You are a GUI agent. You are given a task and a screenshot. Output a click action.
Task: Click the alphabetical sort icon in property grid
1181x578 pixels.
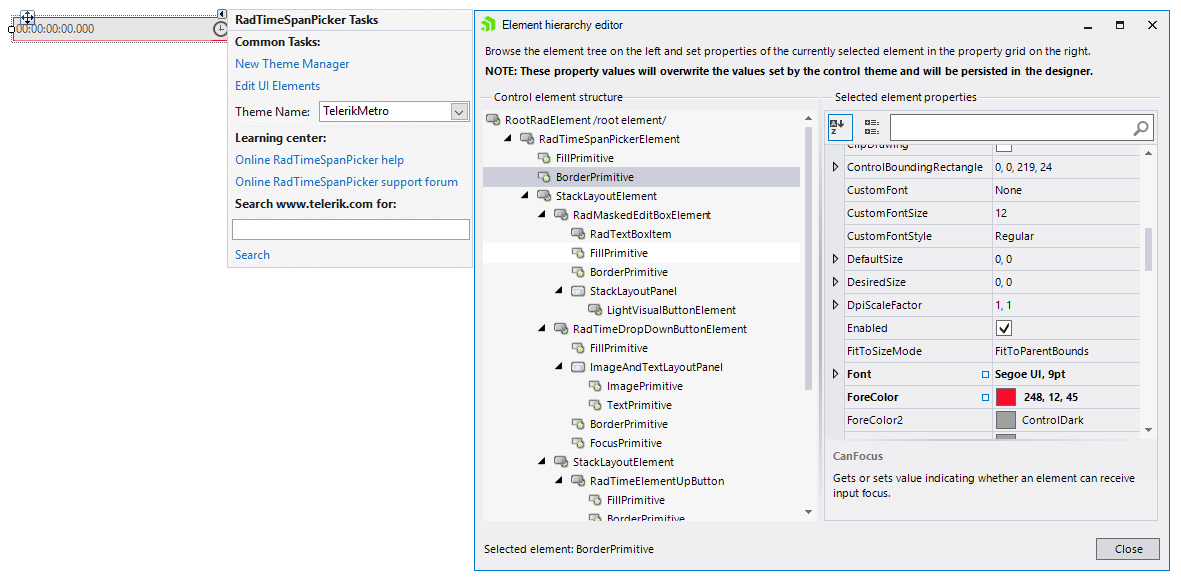(839, 126)
